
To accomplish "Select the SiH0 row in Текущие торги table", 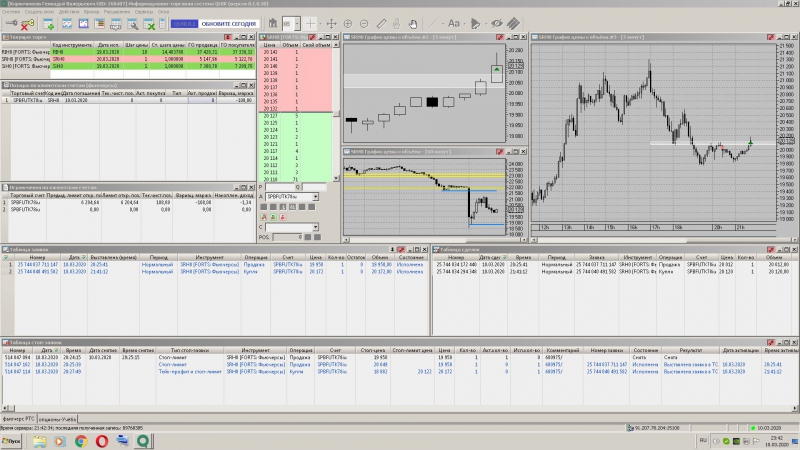I will [128, 66].
